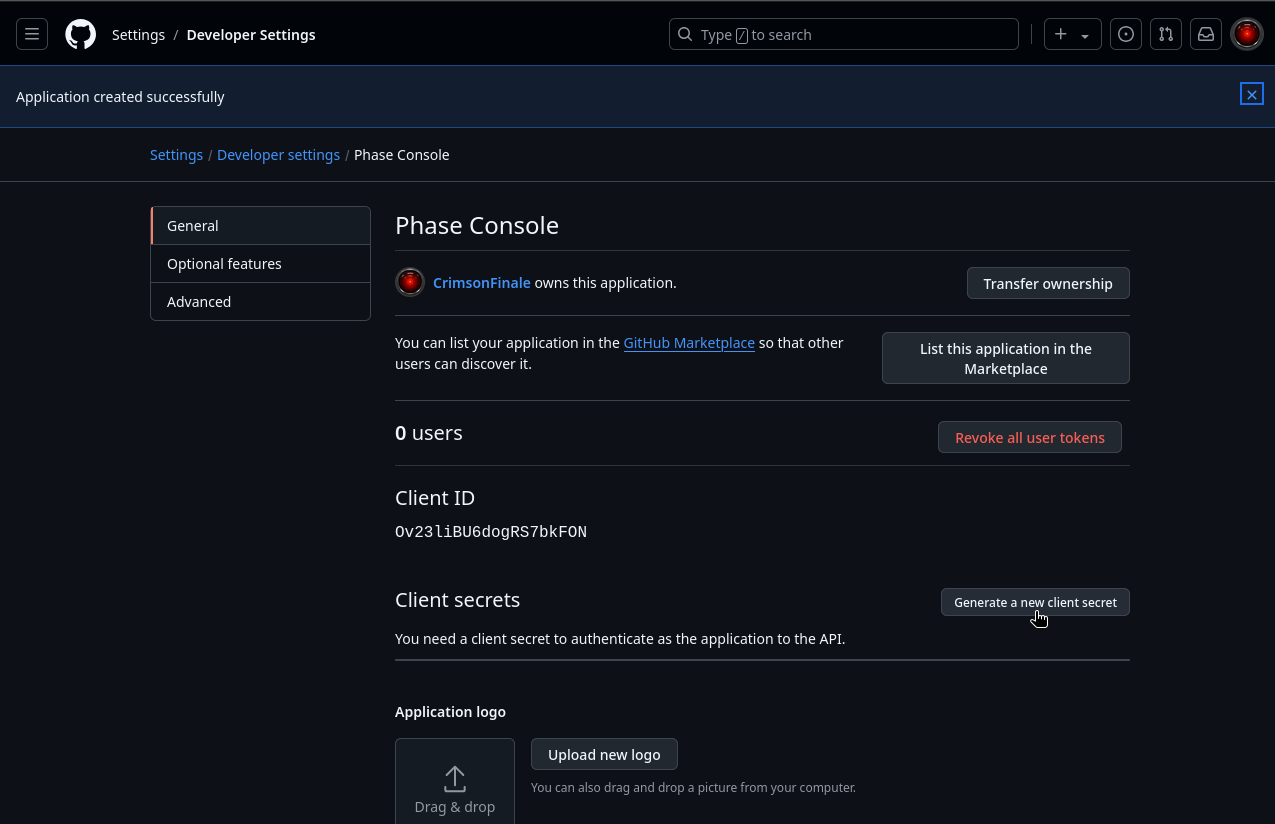Click Revoke all user tokens

[x=1030, y=437]
